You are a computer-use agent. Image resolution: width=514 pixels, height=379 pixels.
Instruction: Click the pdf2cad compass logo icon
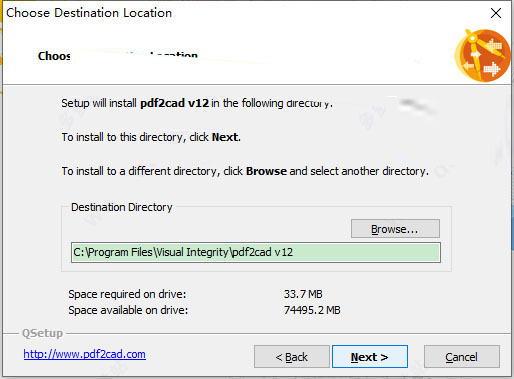482,55
